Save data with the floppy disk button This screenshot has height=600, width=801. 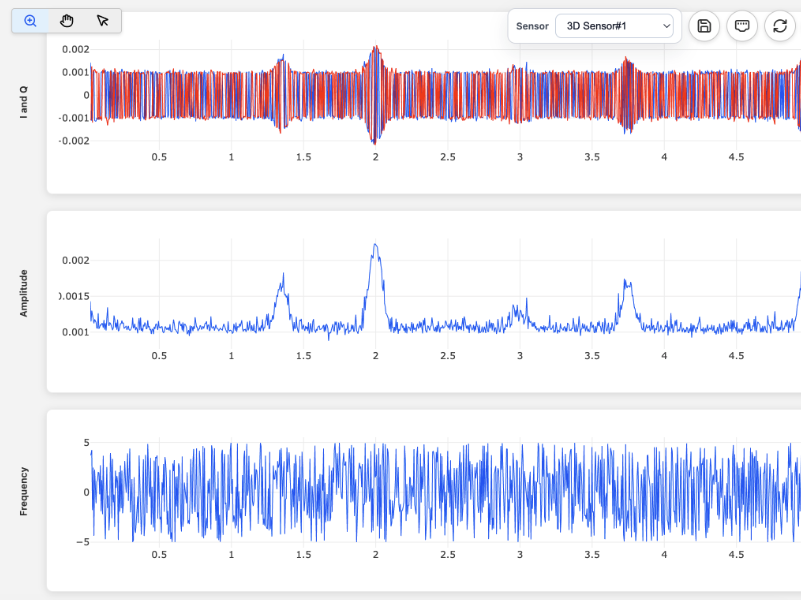pyautogui.click(x=704, y=26)
